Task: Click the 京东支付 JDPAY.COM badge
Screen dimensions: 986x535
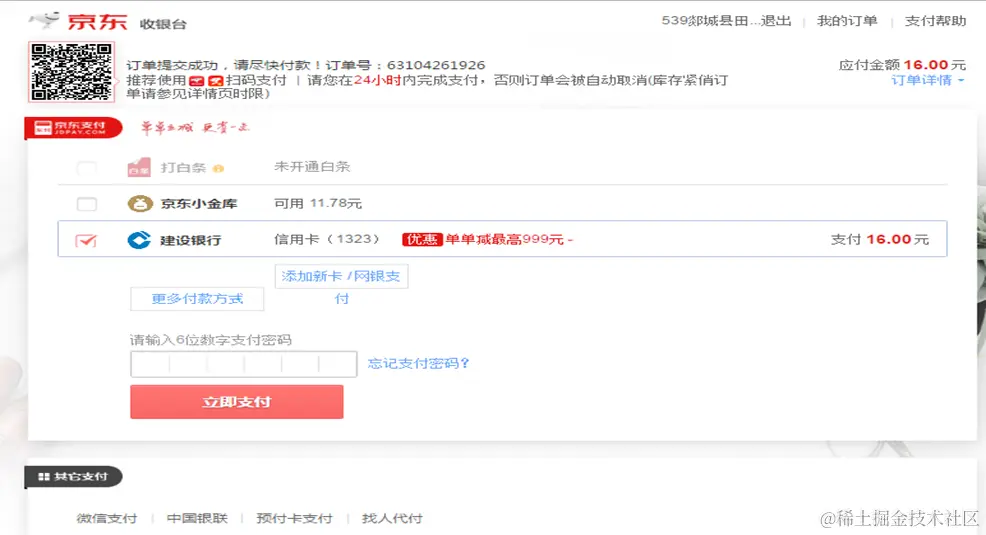Action: (x=73, y=128)
